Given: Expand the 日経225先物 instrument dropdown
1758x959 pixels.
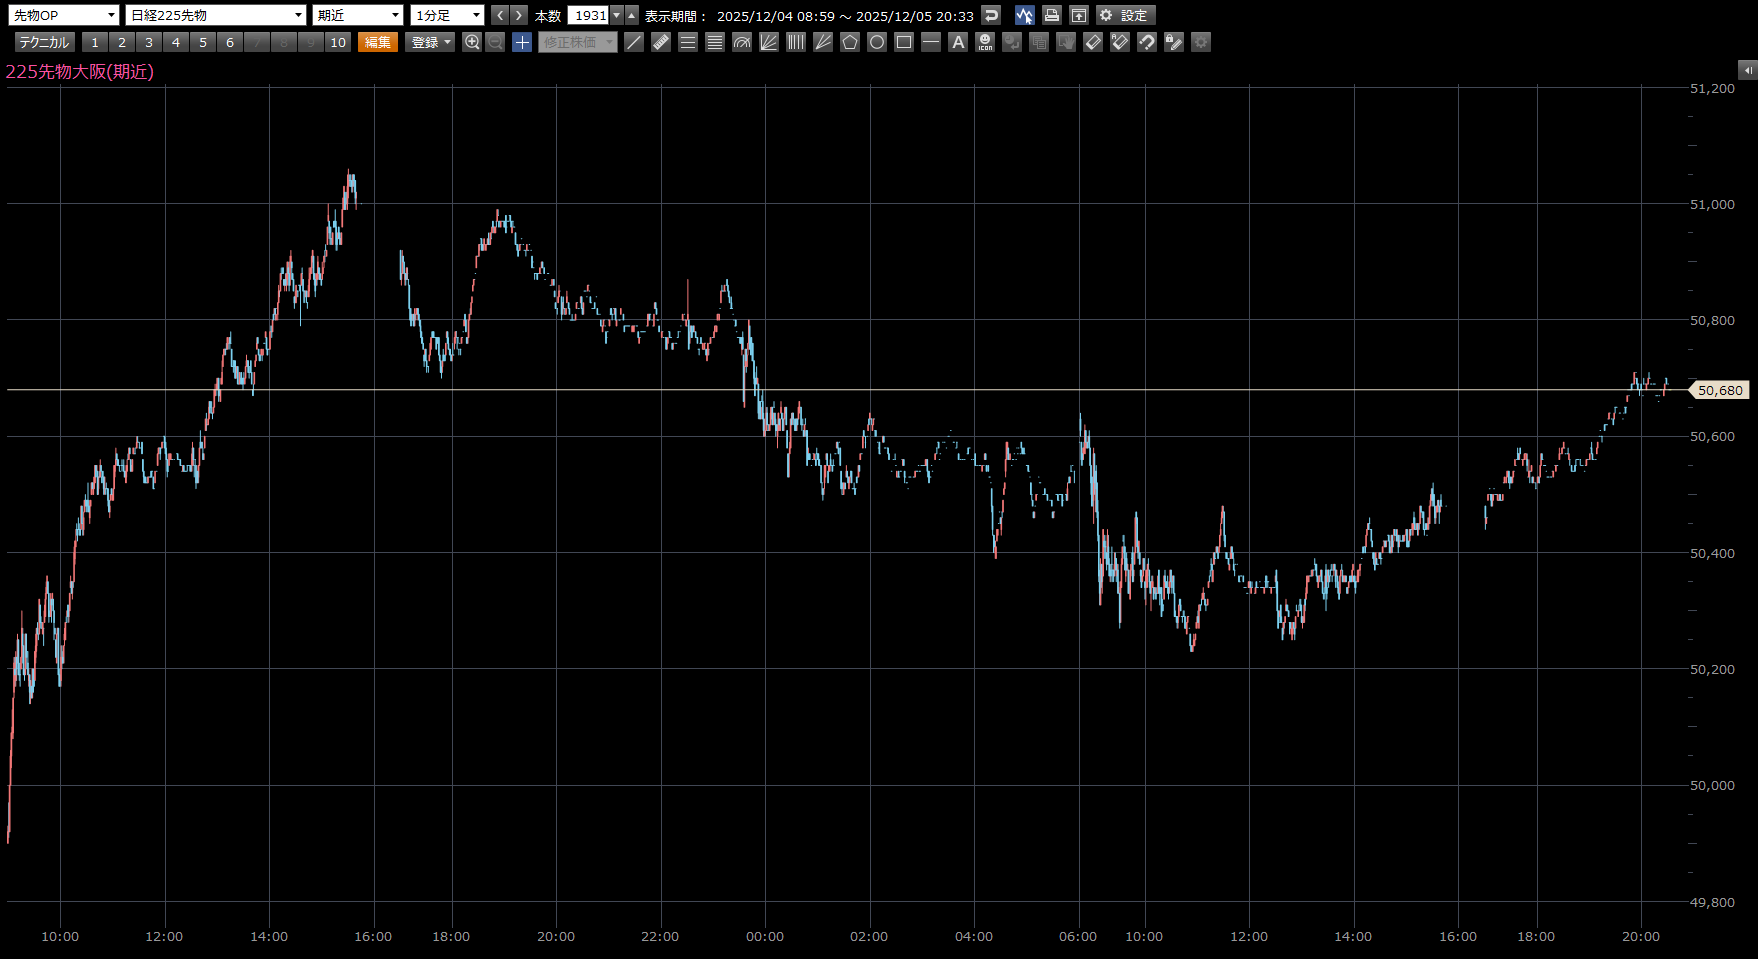Looking at the screenshot, I should pos(216,15).
